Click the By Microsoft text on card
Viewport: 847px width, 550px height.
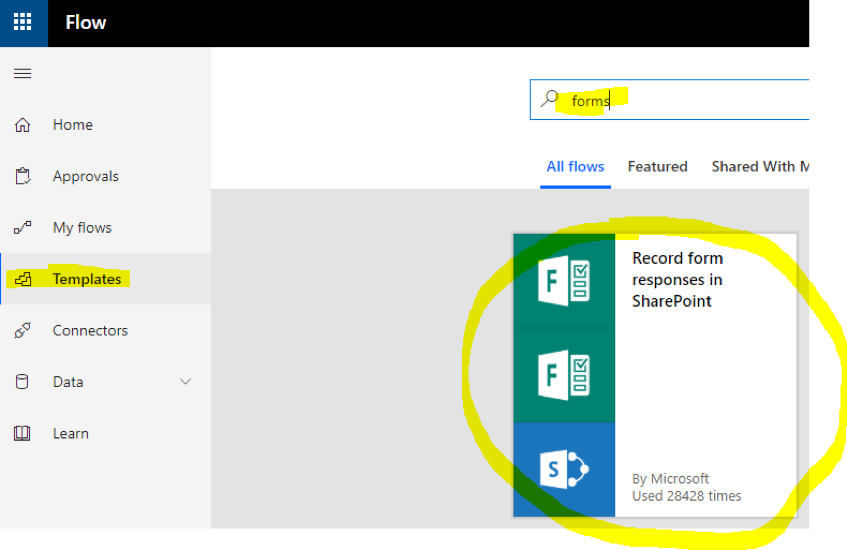pyautogui.click(x=670, y=479)
